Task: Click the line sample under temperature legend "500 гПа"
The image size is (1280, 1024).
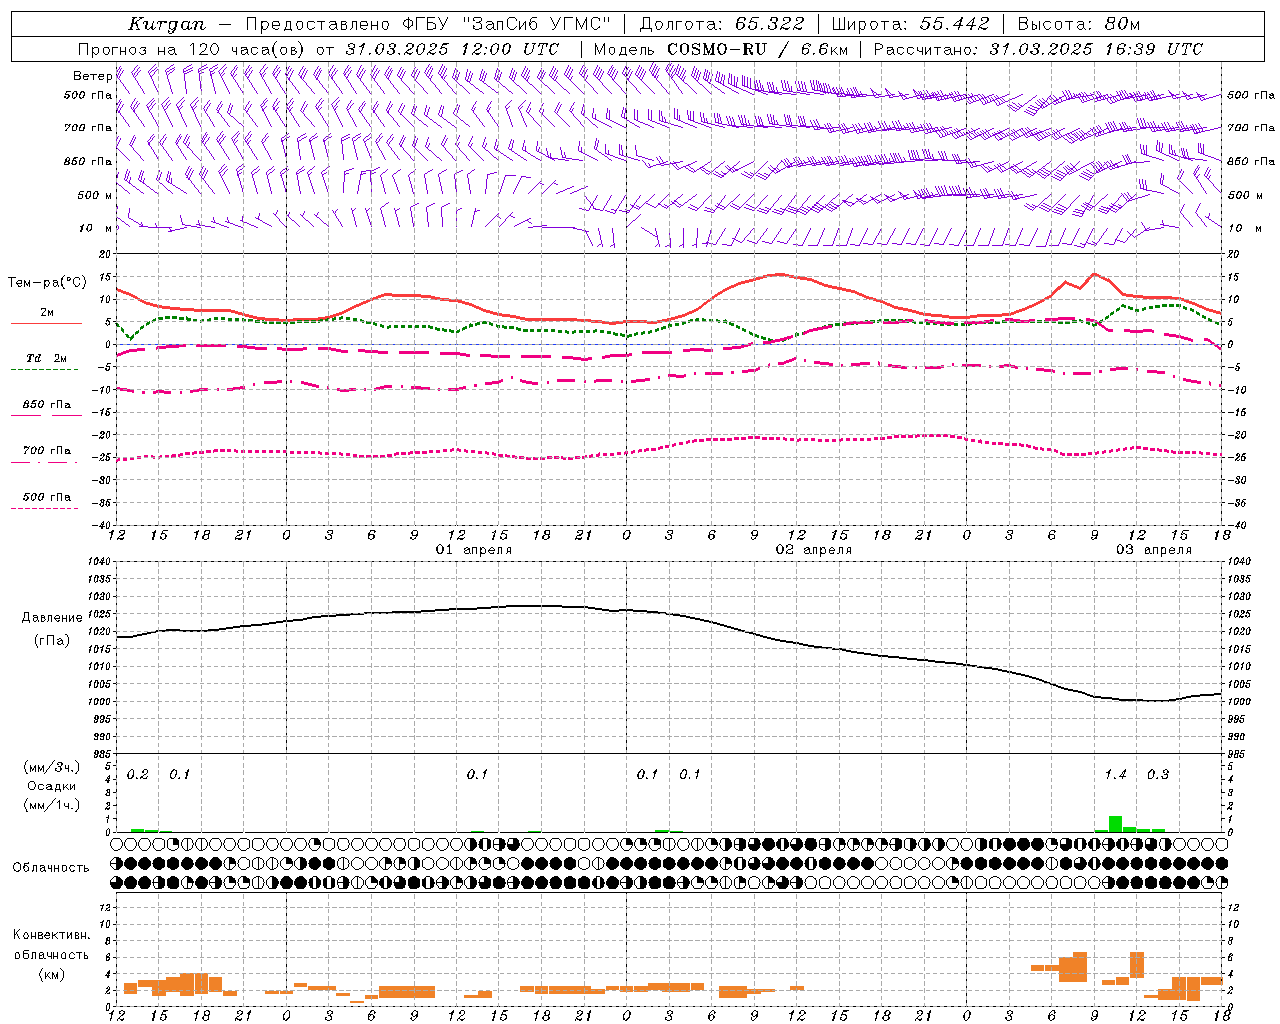Action: [x=44, y=509]
